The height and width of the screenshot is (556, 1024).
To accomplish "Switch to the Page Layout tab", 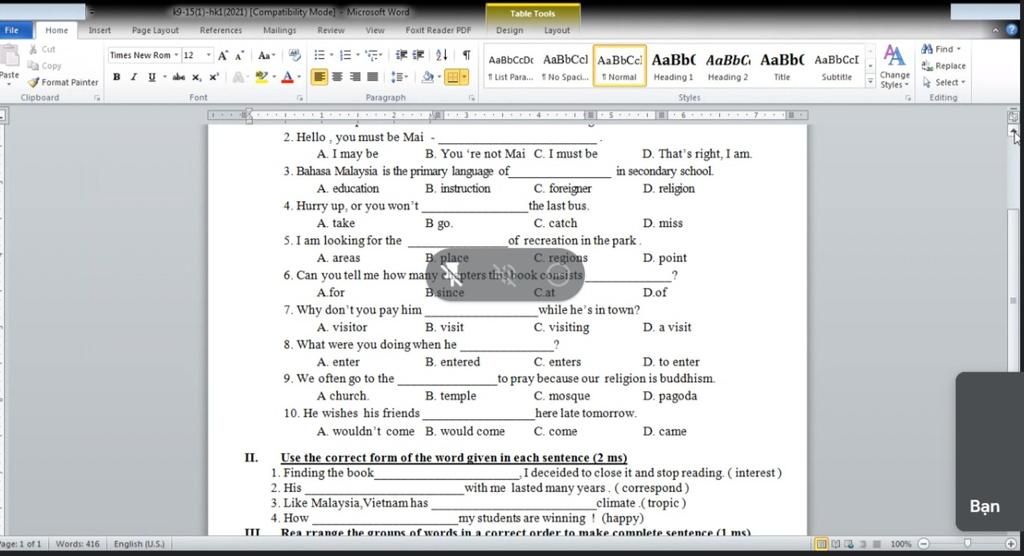I will pos(155,30).
